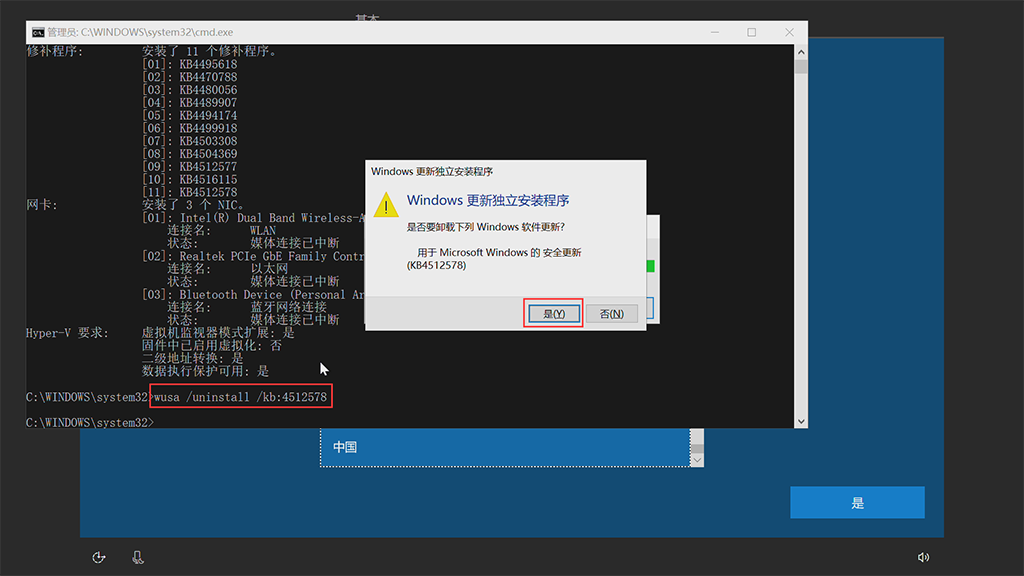Click the 安装了 3 个 NIC。 line
1024x576 pixels.
[x=193, y=205]
